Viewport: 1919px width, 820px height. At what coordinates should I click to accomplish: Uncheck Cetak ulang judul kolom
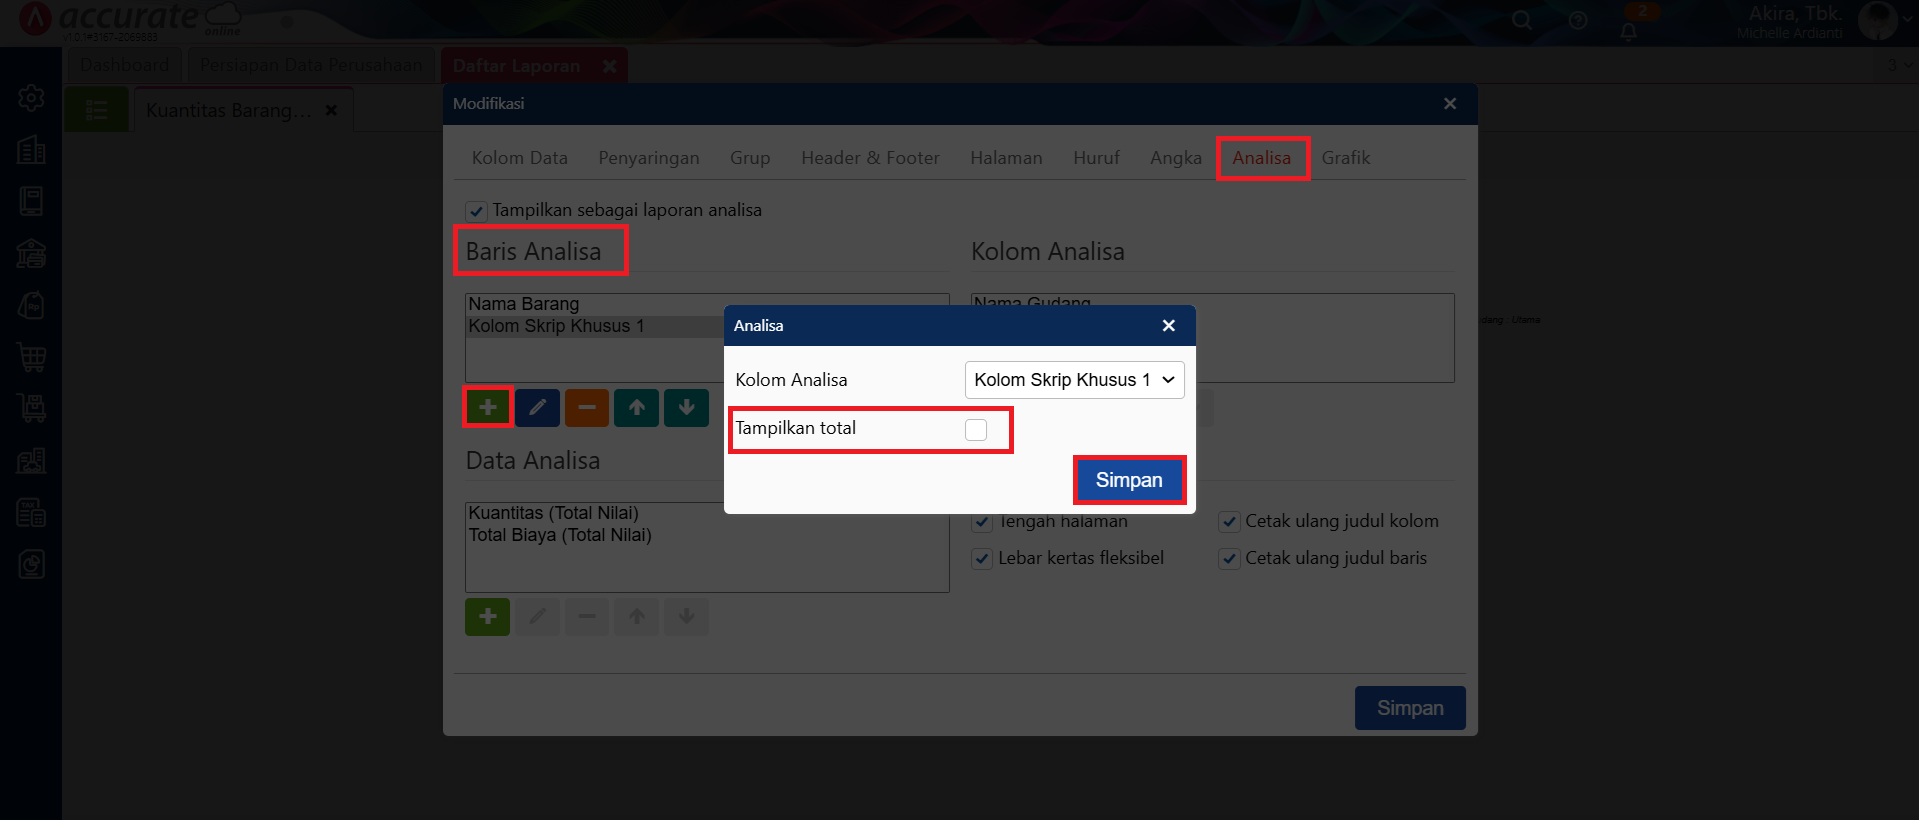1230,522
